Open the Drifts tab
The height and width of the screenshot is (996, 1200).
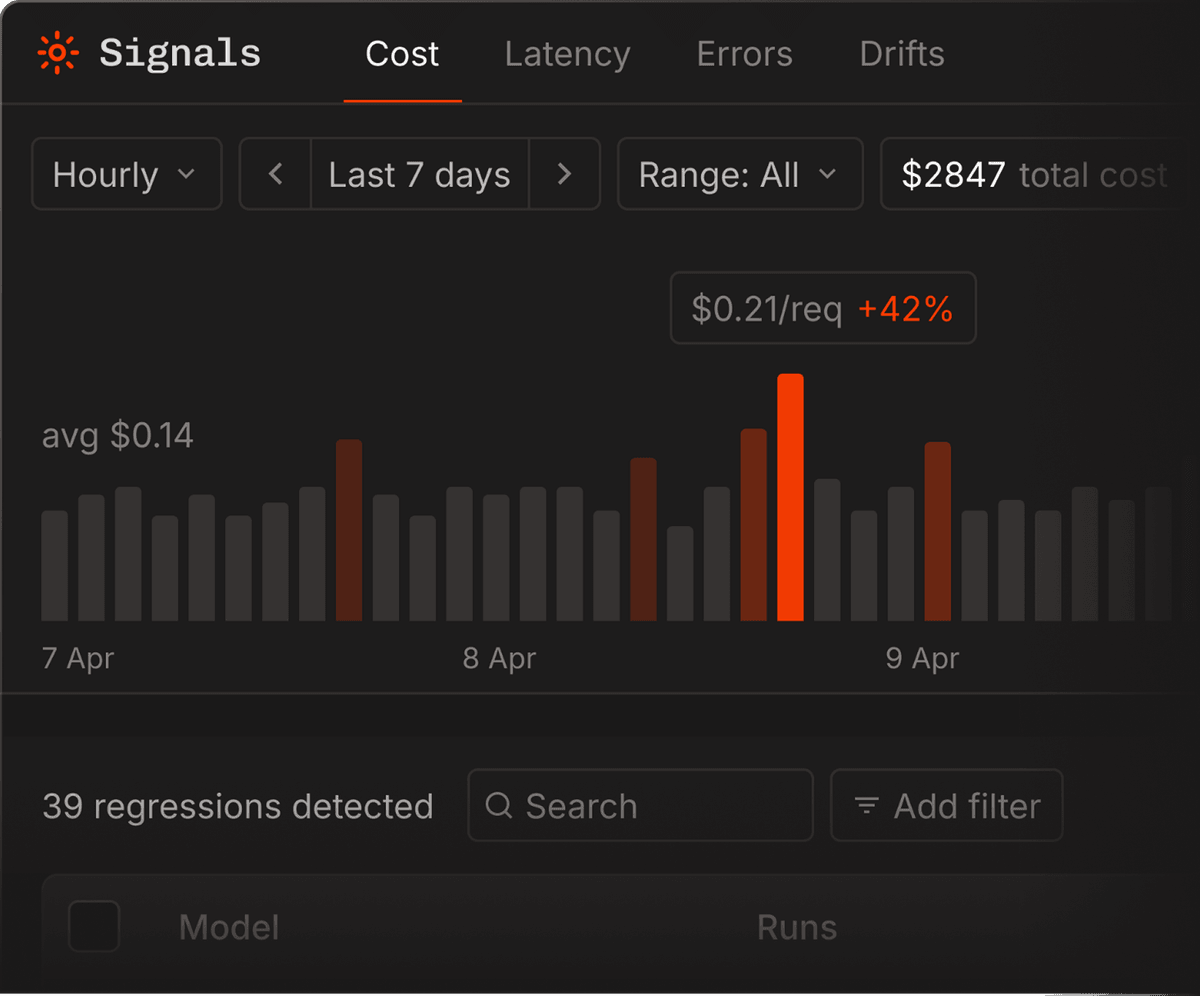tap(901, 54)
